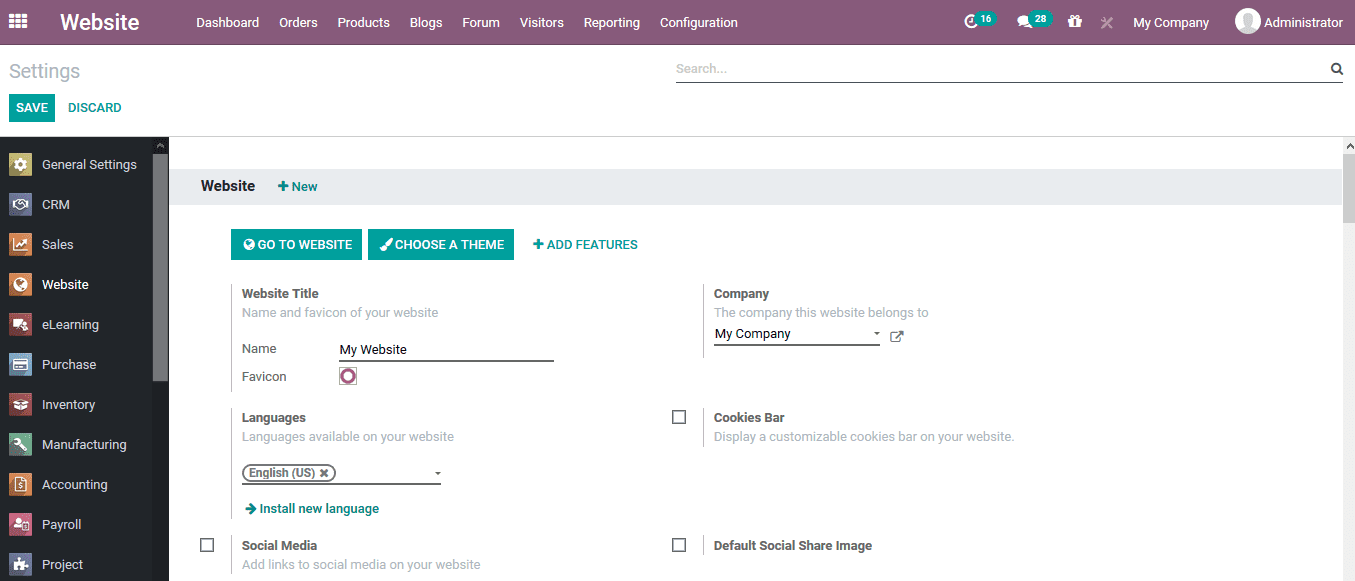Switch to the Visitors menu

click(x=541, y=22)
